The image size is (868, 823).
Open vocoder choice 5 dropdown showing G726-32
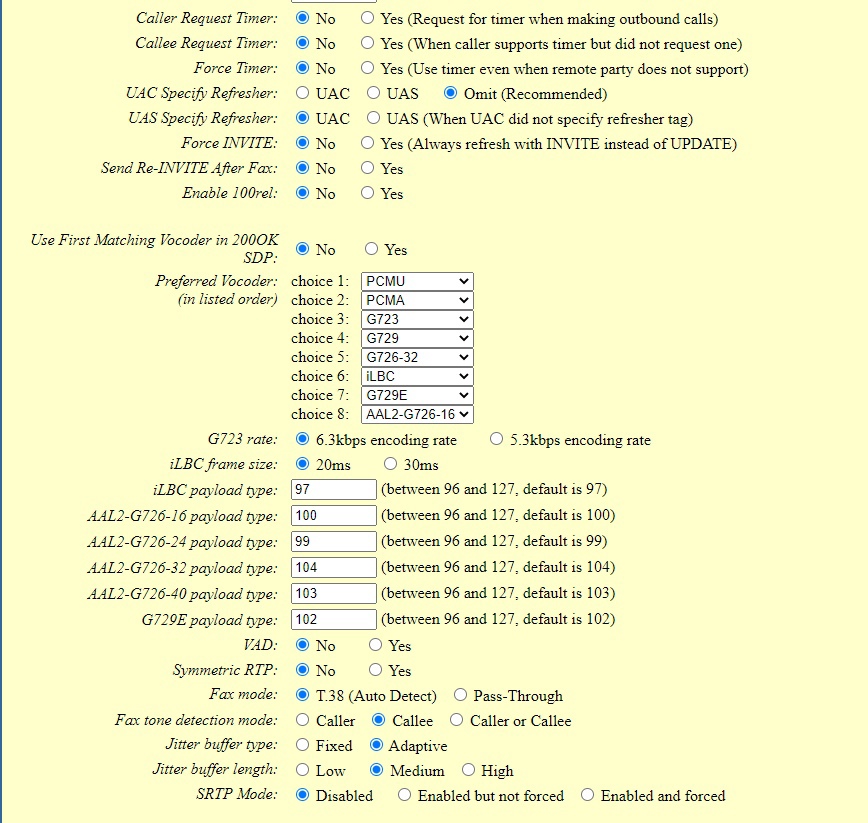[417, 357]
